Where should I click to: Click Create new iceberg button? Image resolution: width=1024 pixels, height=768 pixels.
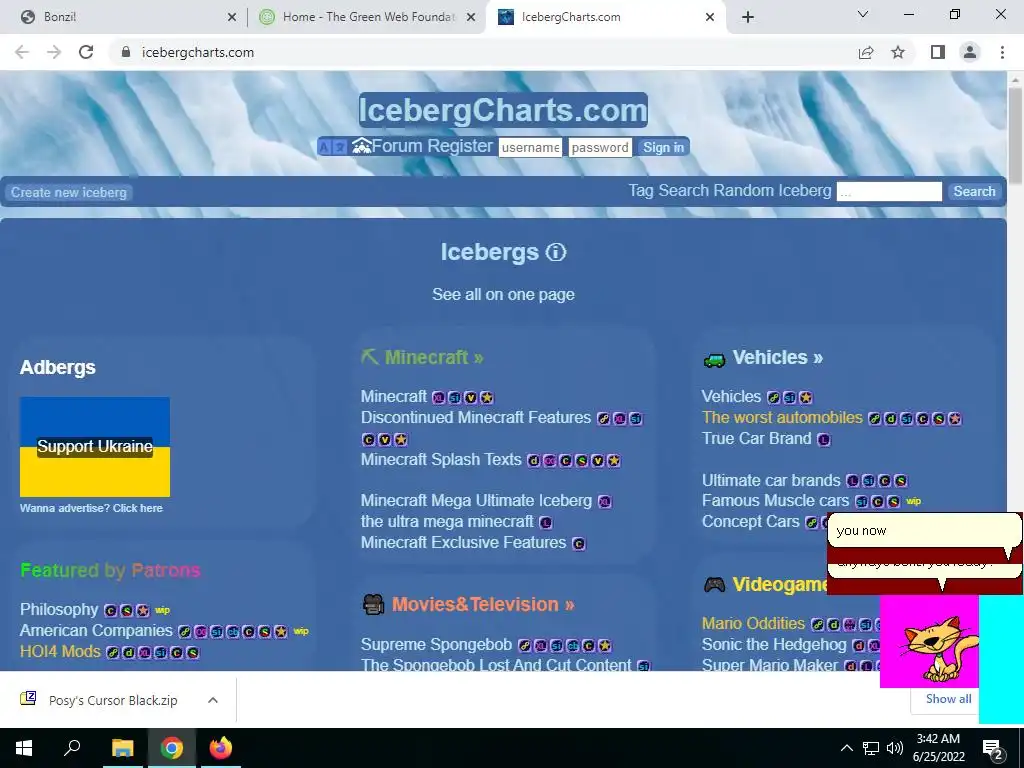tap(69, 193)
